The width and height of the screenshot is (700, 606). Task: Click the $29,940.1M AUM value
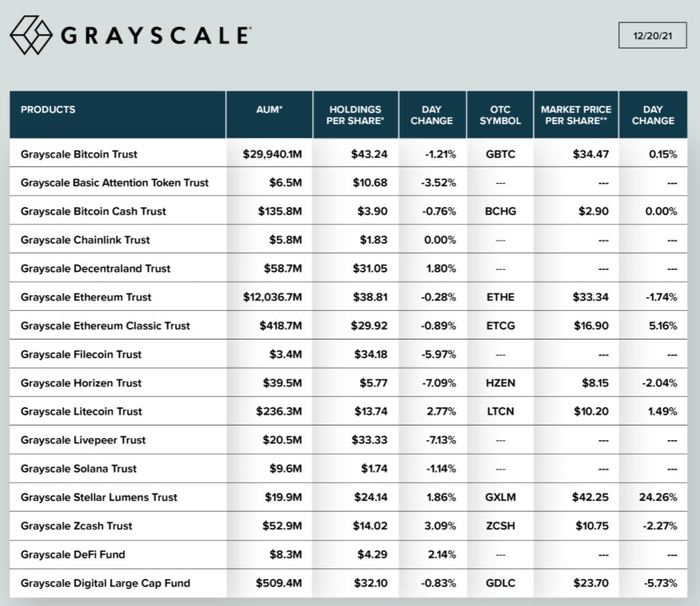tap(273, 155)
